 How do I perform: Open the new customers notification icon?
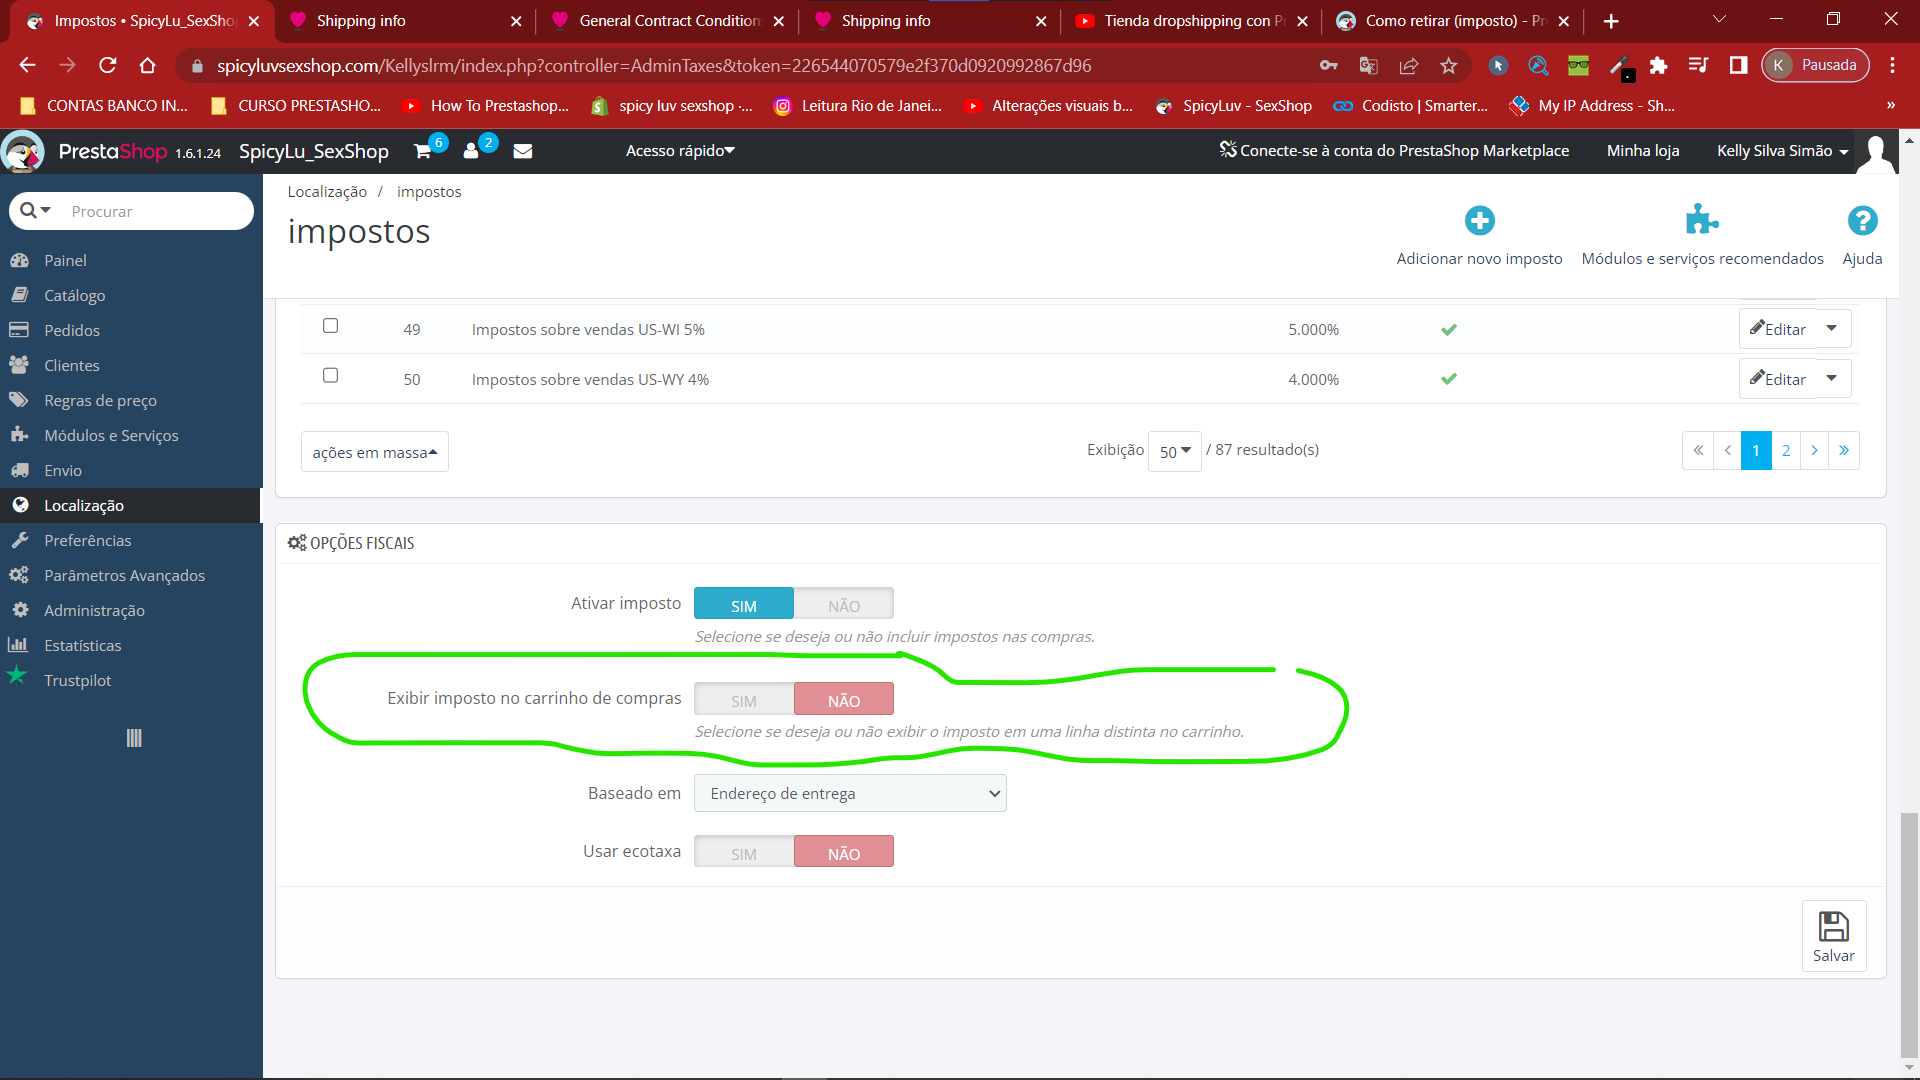471,151
